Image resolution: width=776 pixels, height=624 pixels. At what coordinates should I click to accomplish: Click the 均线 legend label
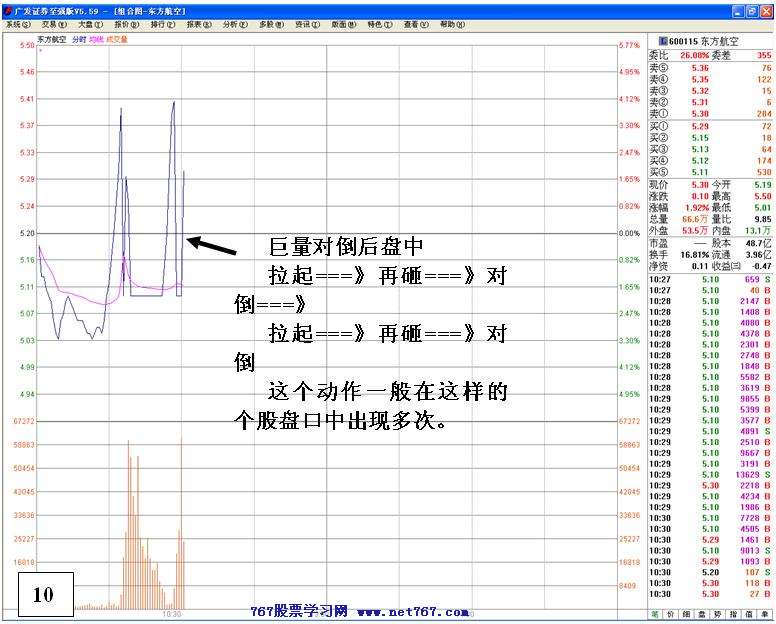[96, 40]
